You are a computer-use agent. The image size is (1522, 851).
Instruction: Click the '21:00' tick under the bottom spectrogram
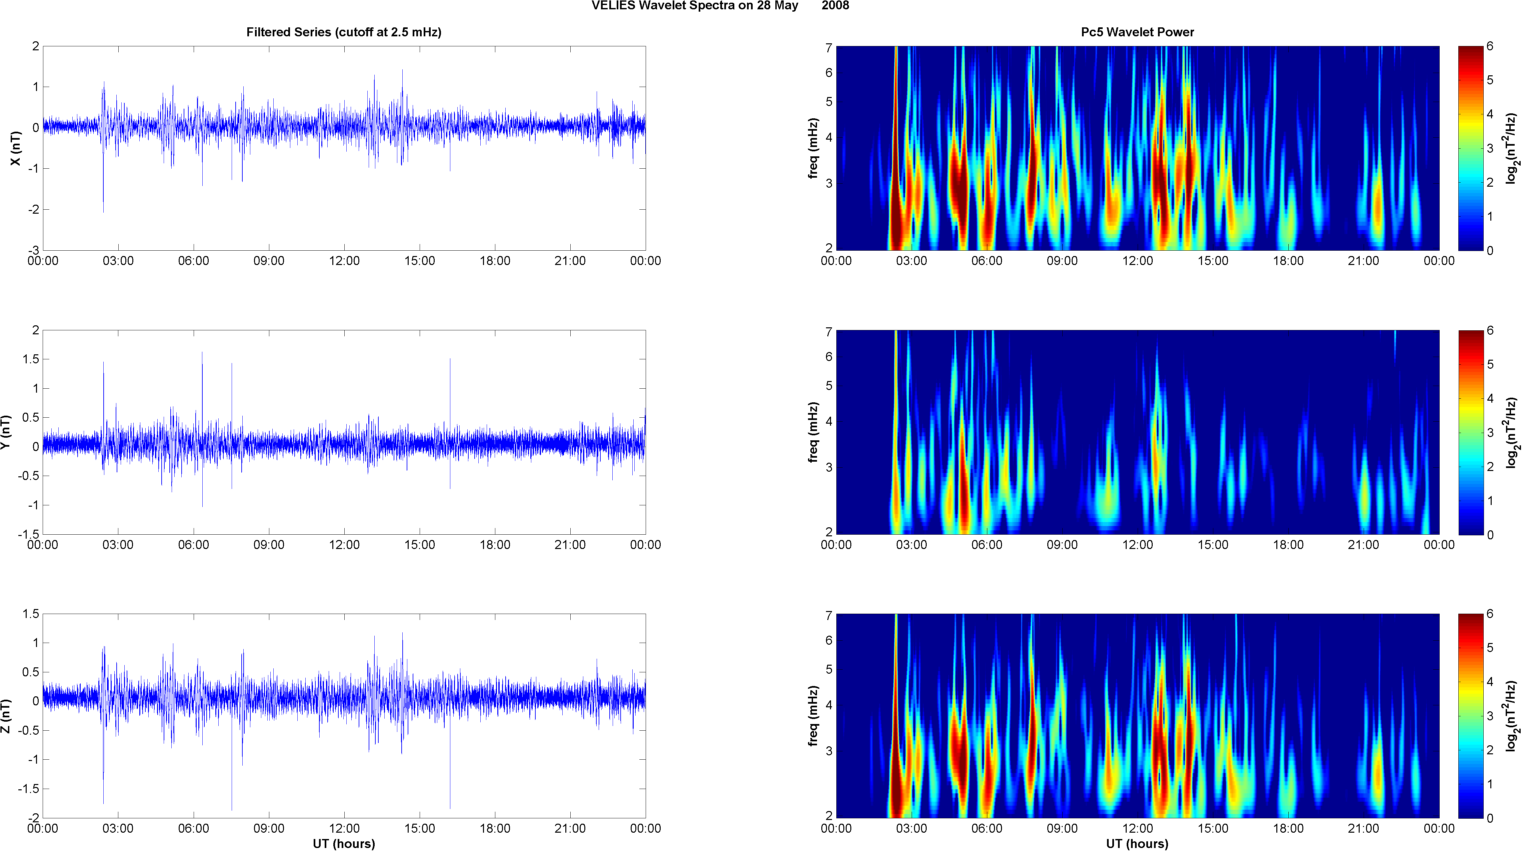[1364, 829]
